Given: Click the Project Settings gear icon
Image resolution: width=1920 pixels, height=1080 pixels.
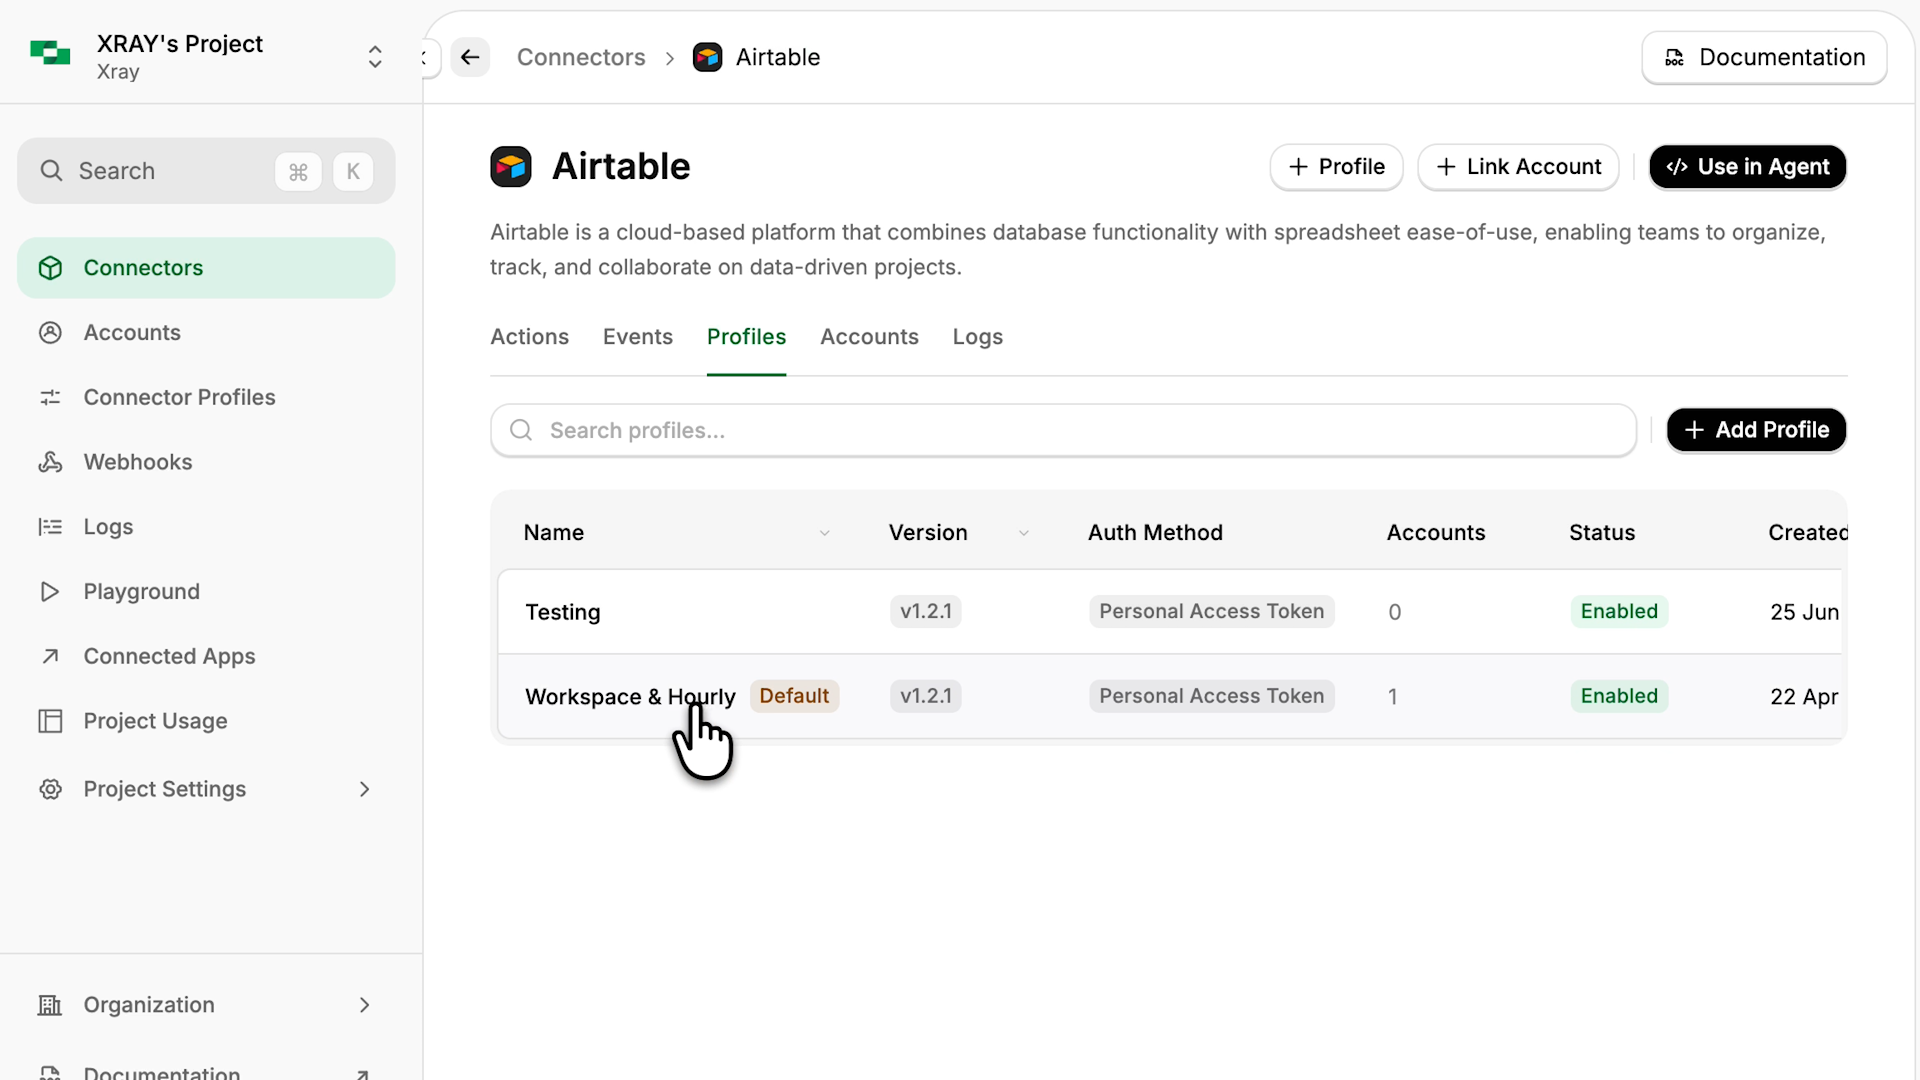Looking at the screenshot, I should pos(50,789).
